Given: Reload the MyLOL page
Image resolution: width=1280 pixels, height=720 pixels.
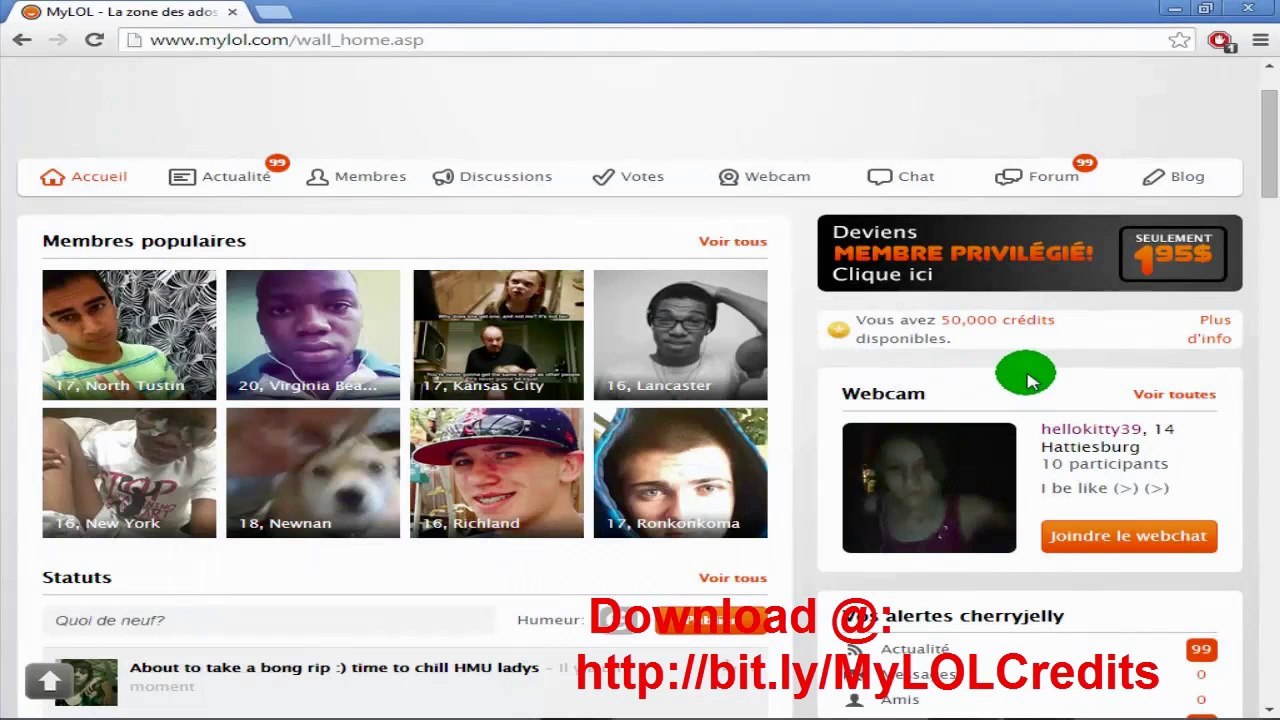Looking at the screenshot, I should [94, 40].
